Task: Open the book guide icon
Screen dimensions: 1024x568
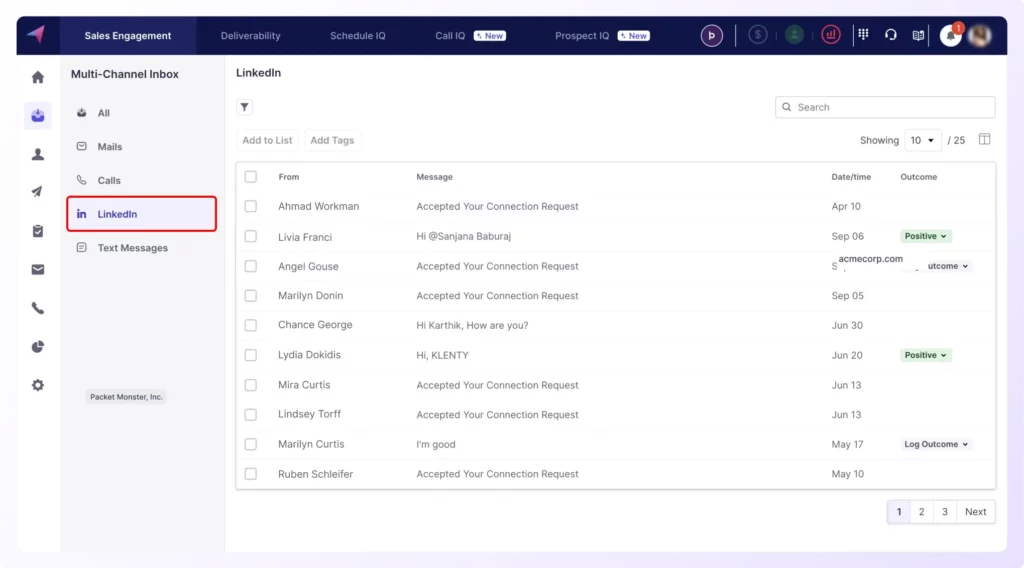Action: click(918, 35)
